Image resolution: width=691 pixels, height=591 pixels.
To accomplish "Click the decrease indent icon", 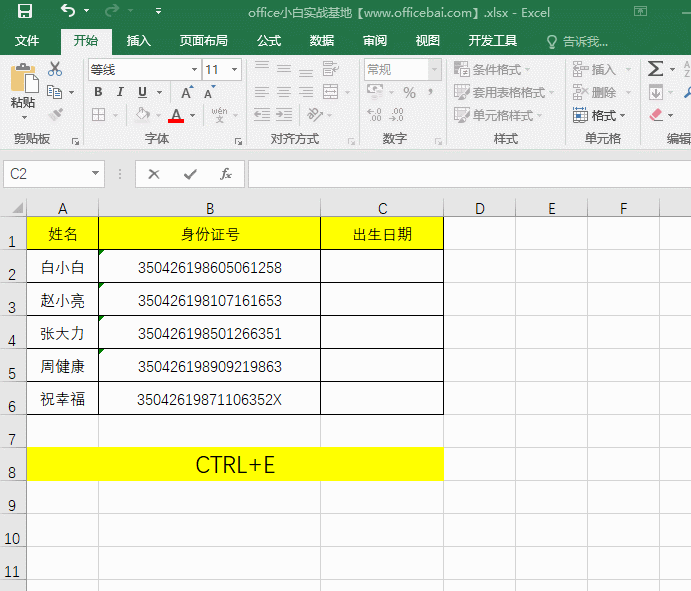I will pyautogui.click(x=262, y=115).
